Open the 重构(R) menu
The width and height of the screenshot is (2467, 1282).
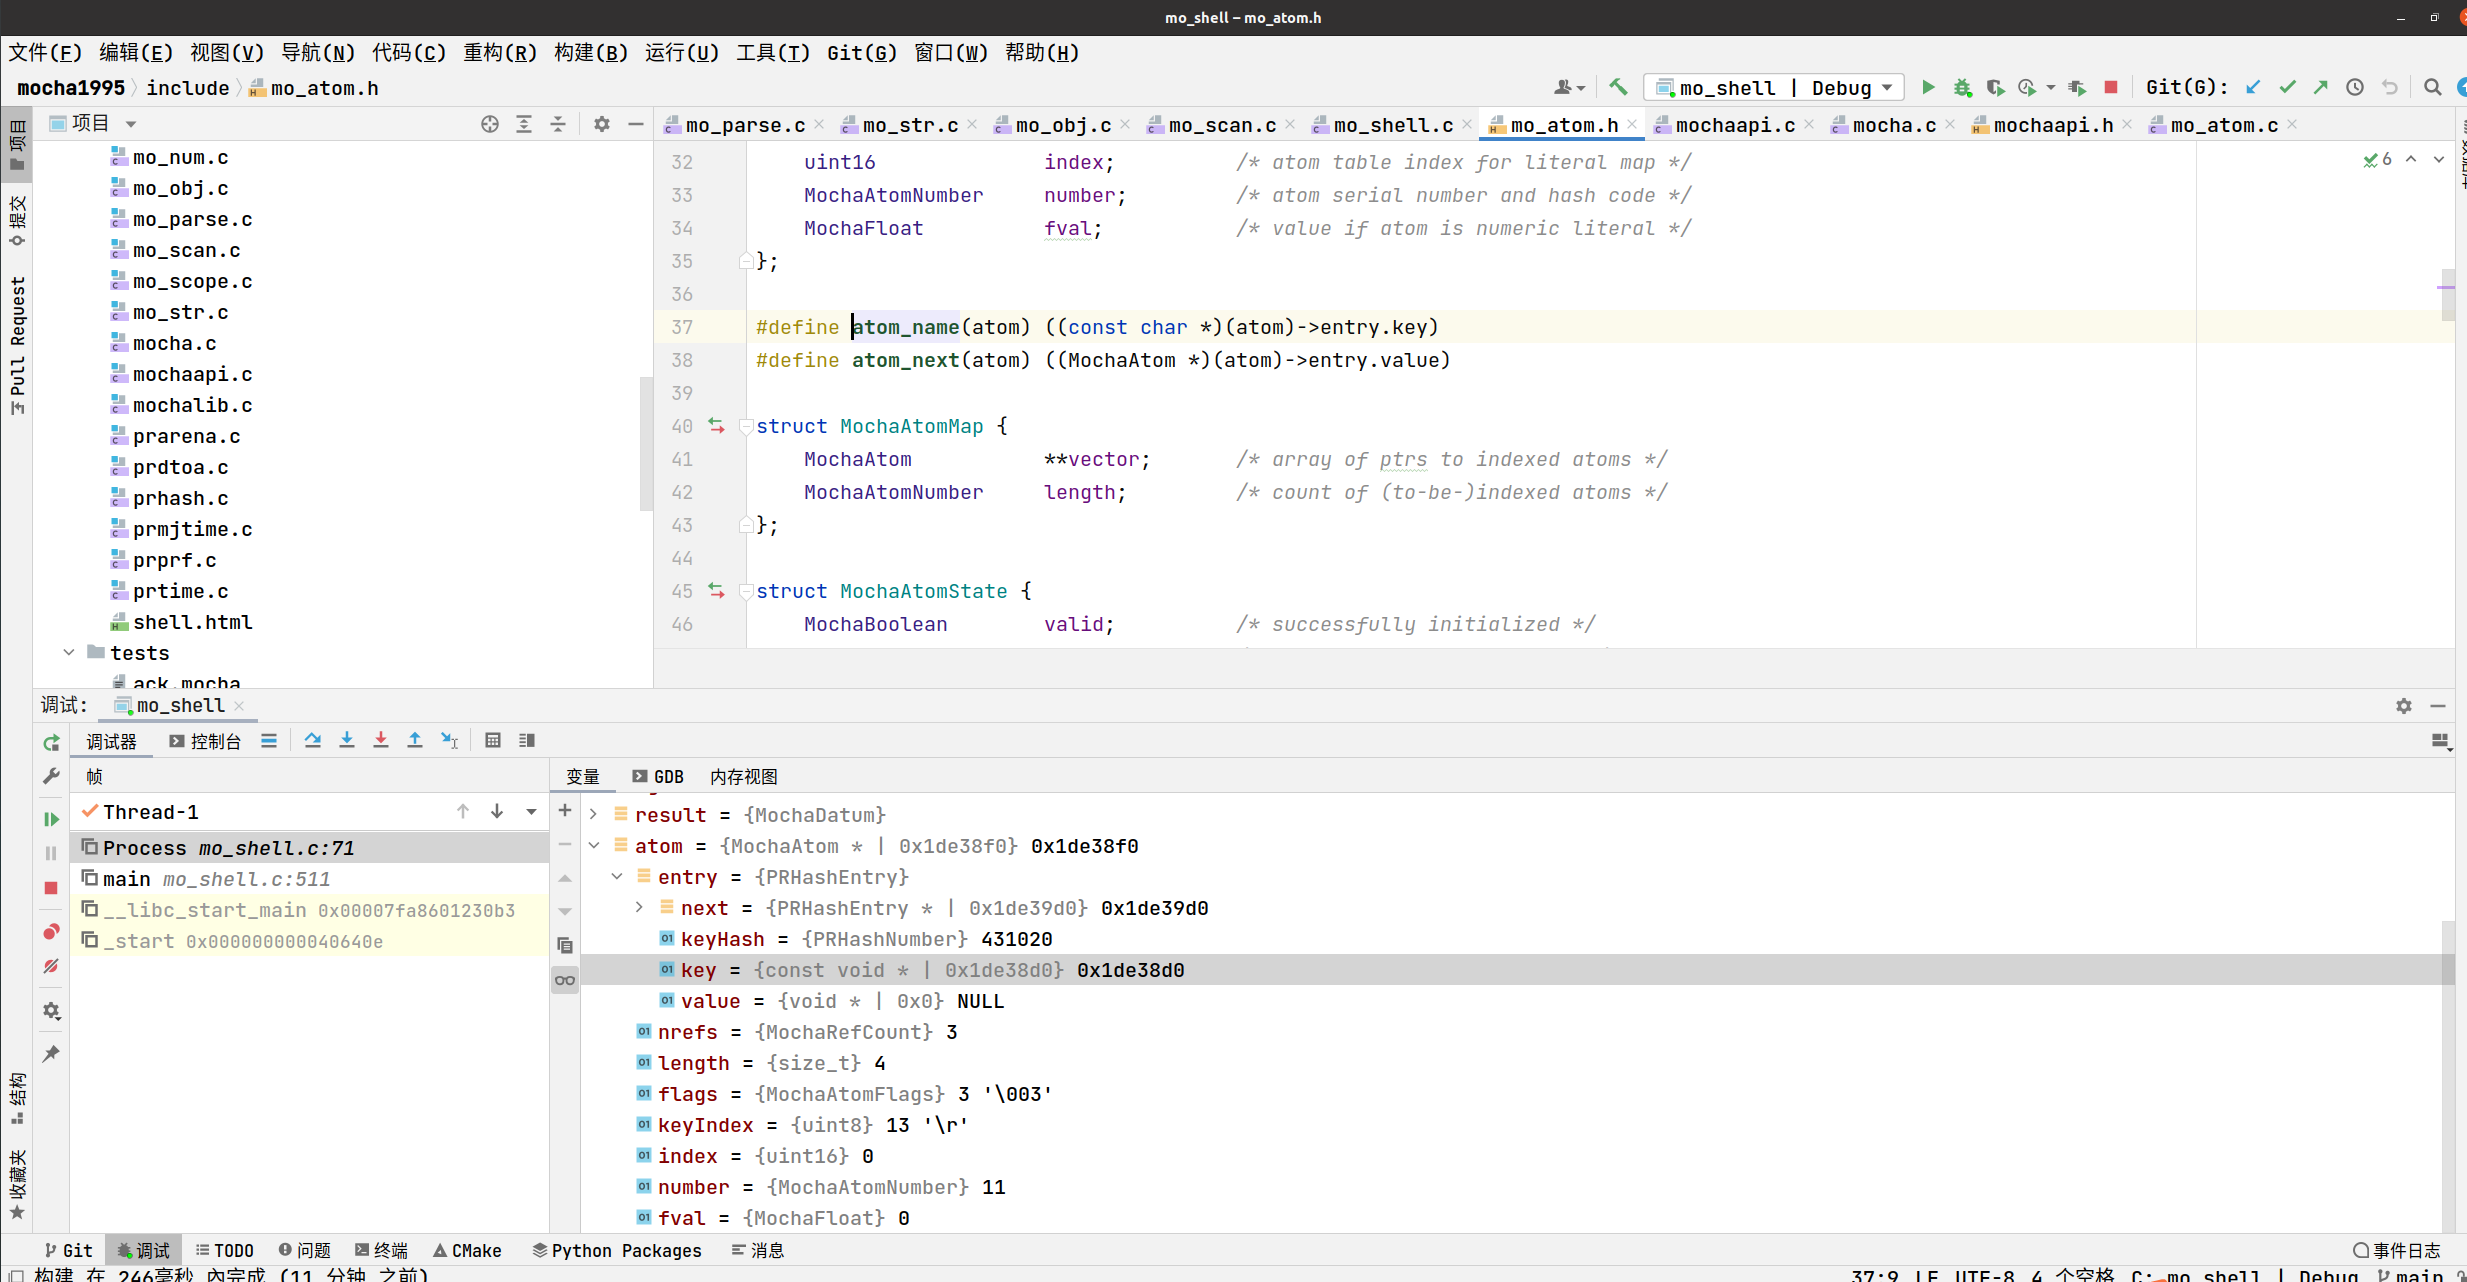500,53
